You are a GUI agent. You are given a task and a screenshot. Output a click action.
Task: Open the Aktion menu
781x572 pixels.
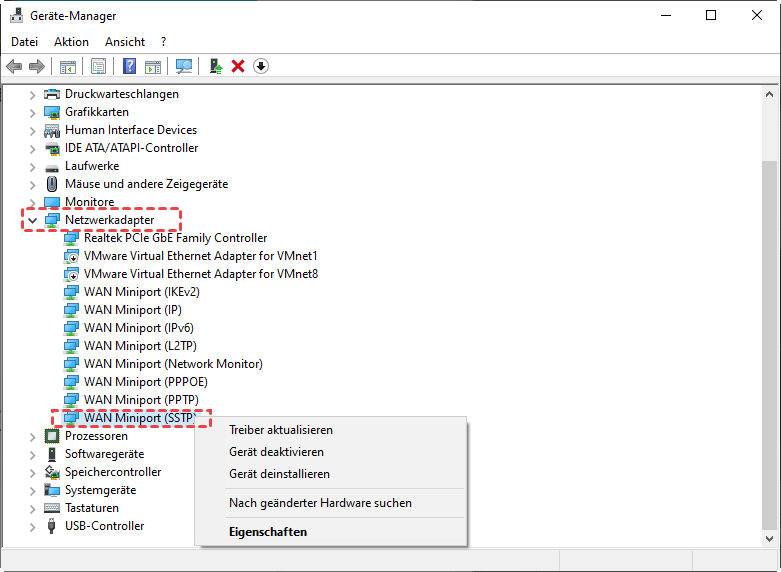(x=71, y=42)
